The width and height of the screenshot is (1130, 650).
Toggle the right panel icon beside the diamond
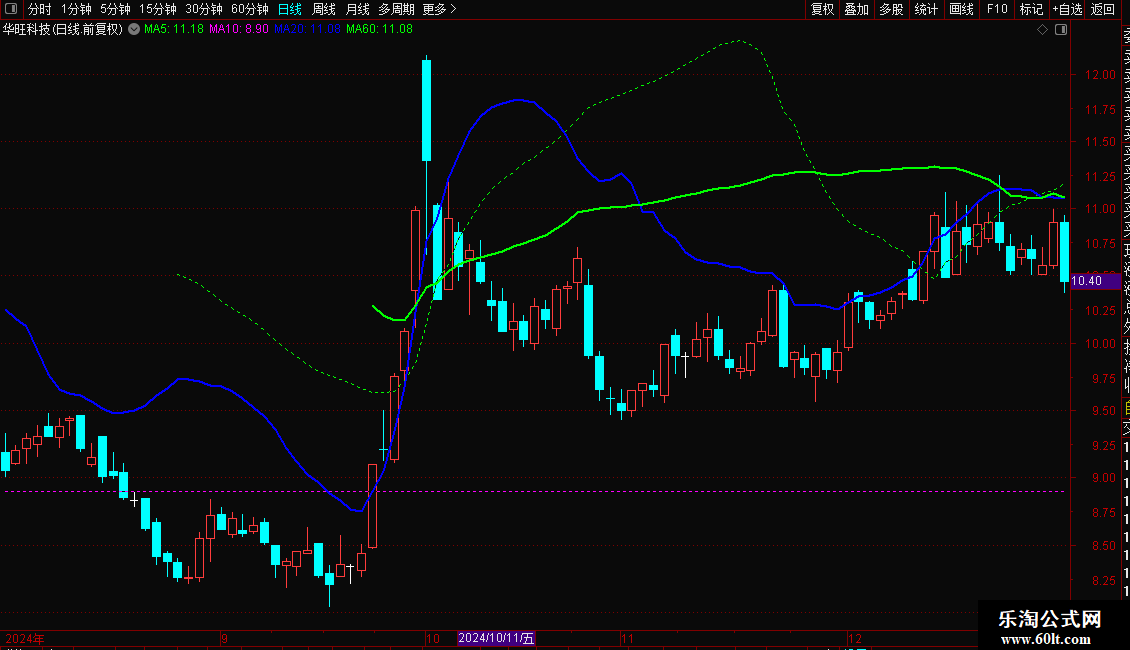[x=1061, y=30]
